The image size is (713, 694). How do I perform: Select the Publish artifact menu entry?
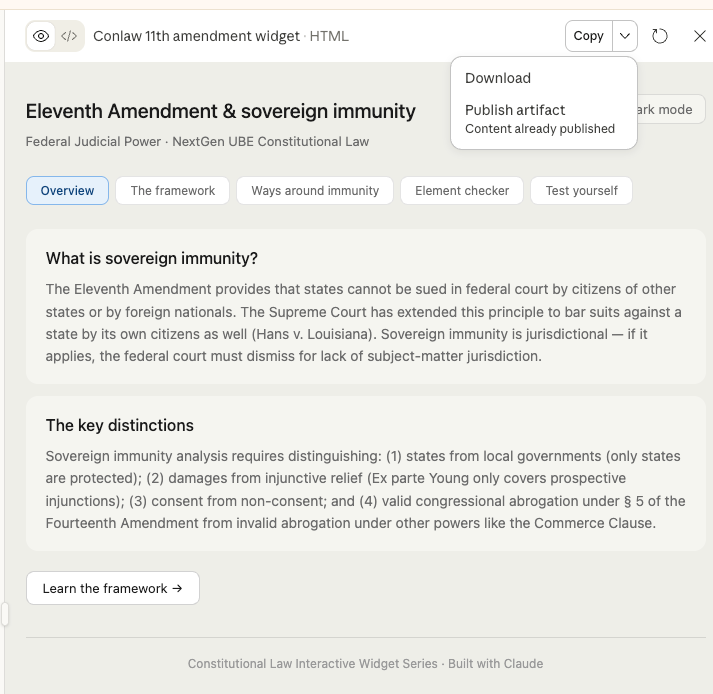(x=515, y=110)
